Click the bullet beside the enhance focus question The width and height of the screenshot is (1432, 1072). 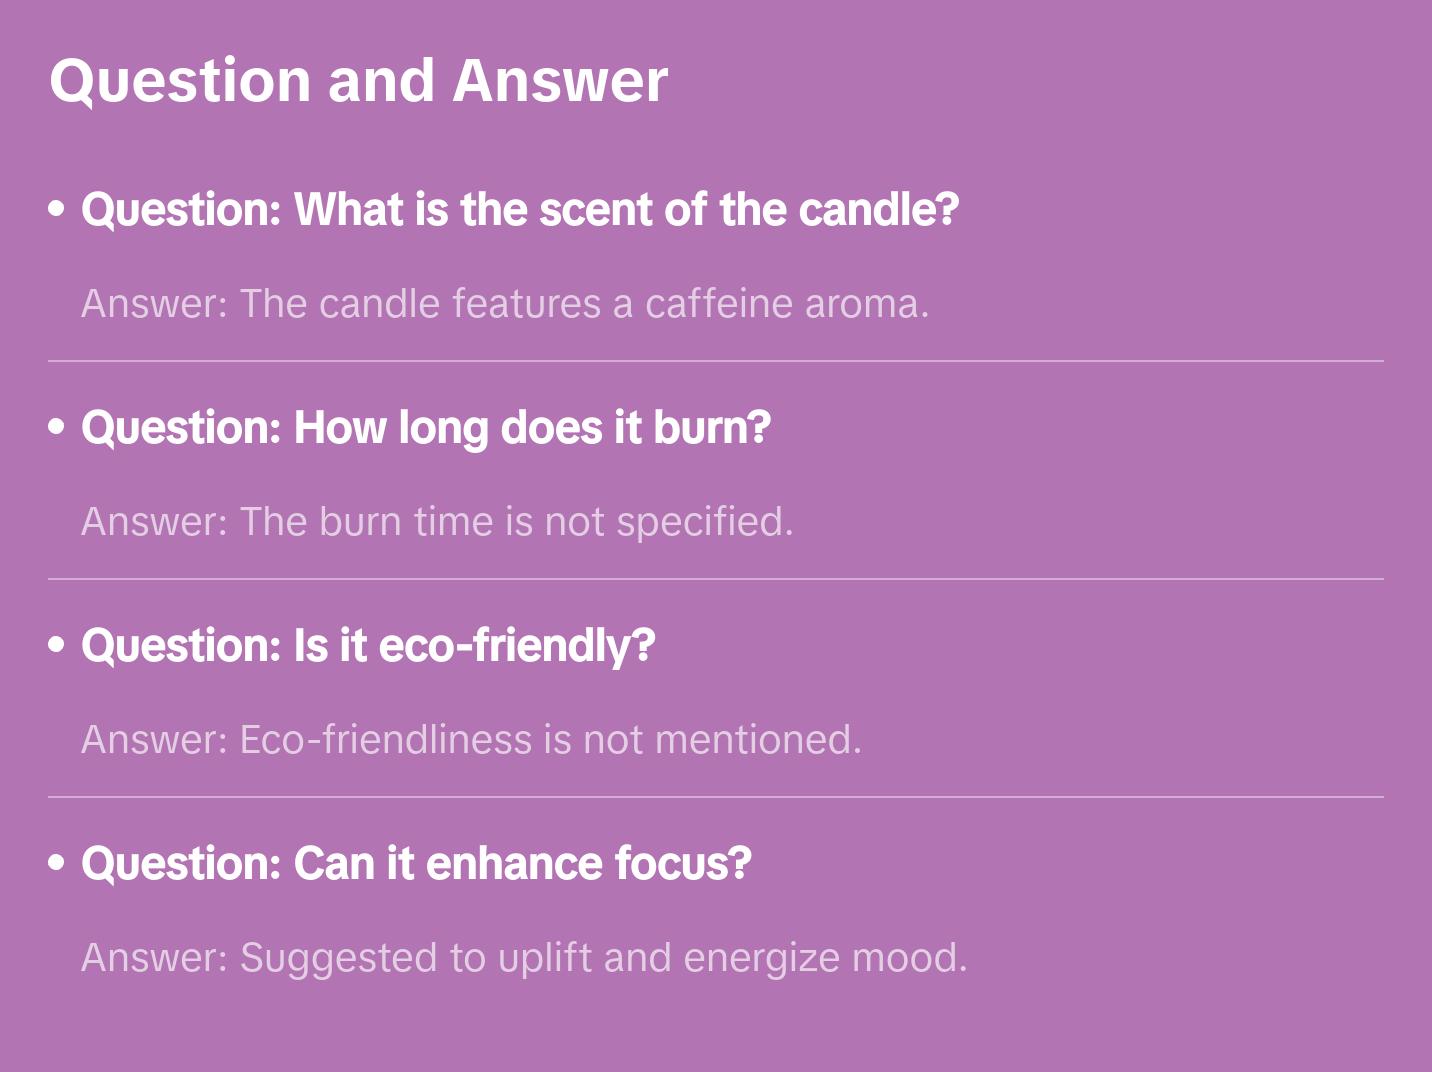57,864
